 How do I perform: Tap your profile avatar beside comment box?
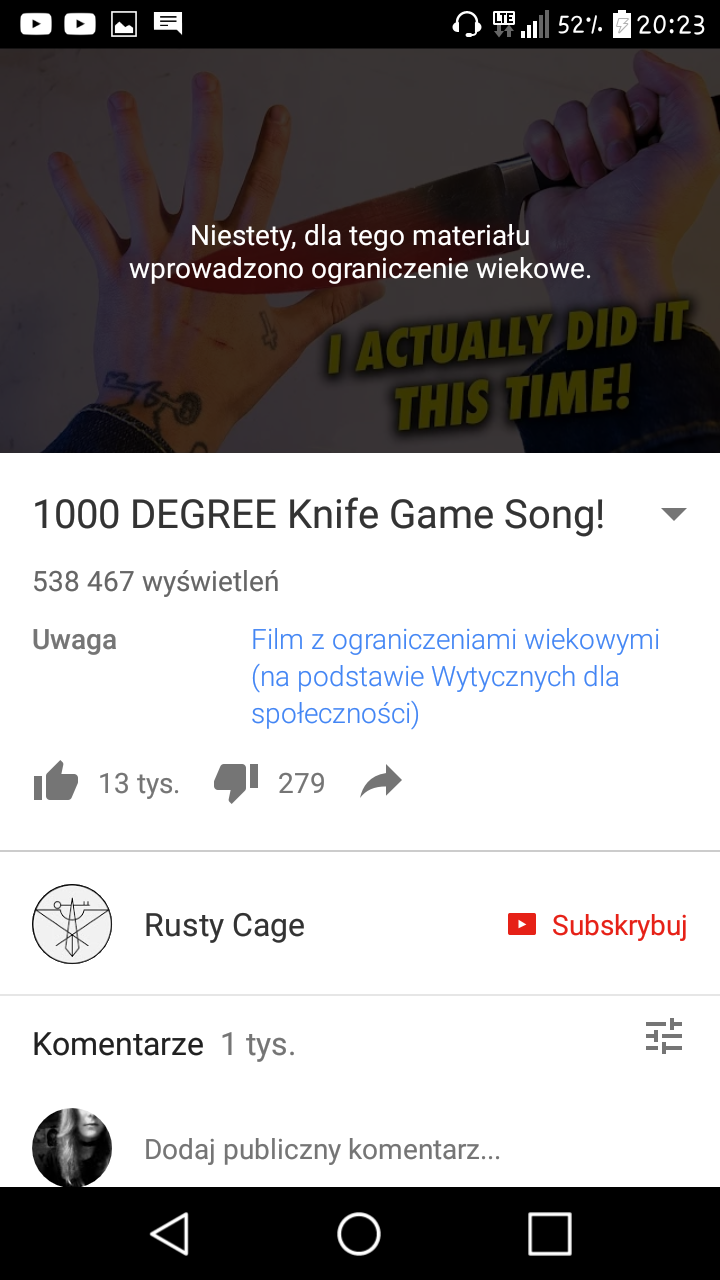click(72, 1147)
